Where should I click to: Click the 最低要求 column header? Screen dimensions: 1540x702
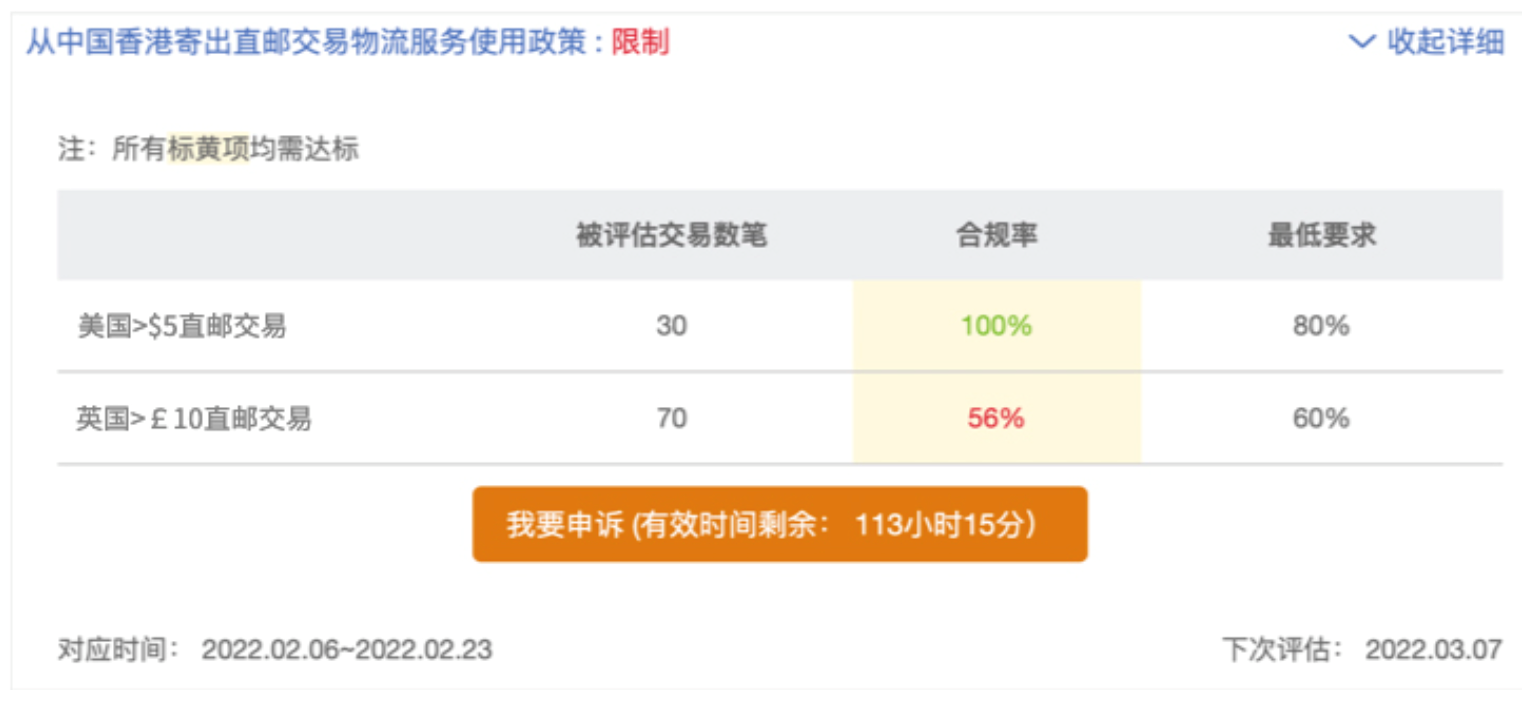1322,235
